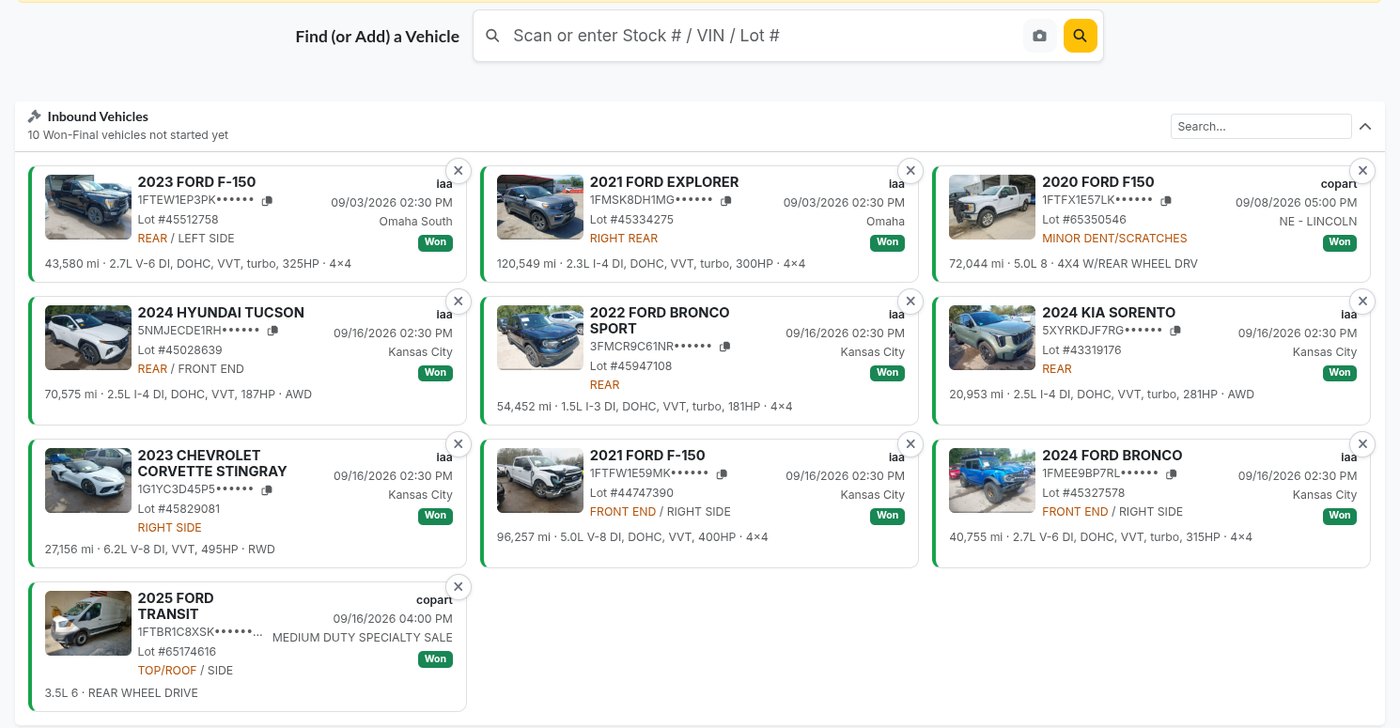Screen dimensions: 1400x728
Task: Dismiss the 2020 Ford F150 card
Action: (1362, 170)
